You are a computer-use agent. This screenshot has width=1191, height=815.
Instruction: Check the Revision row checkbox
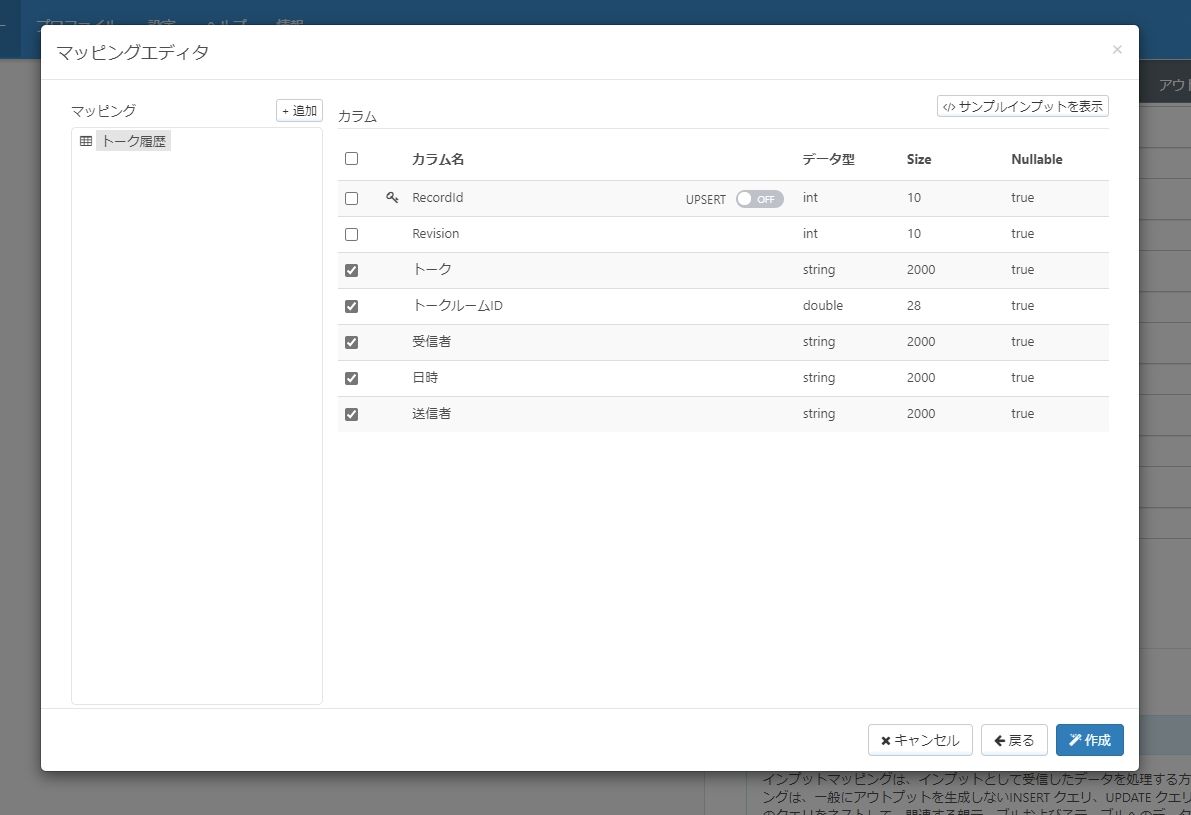tap(351, 233)
